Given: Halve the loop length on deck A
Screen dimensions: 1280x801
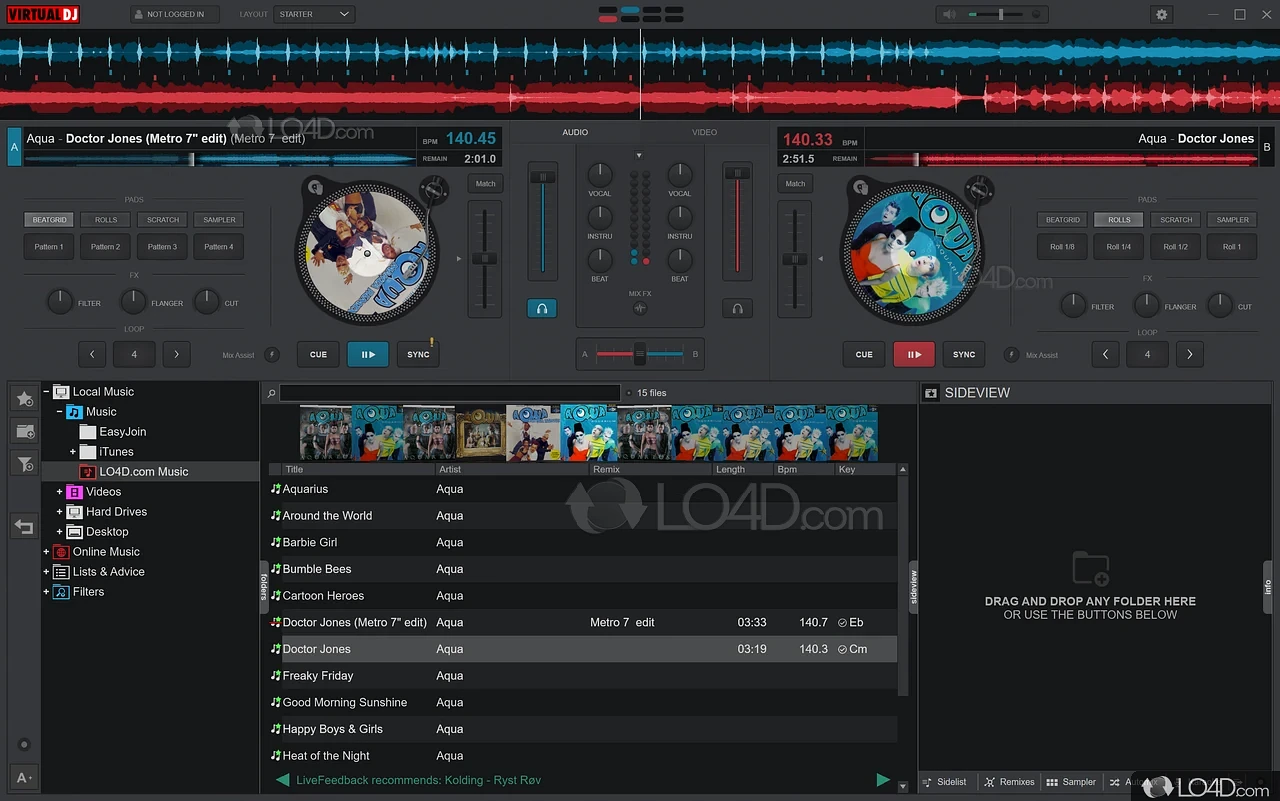Looking at the screenshot, I should pos(92,354).
